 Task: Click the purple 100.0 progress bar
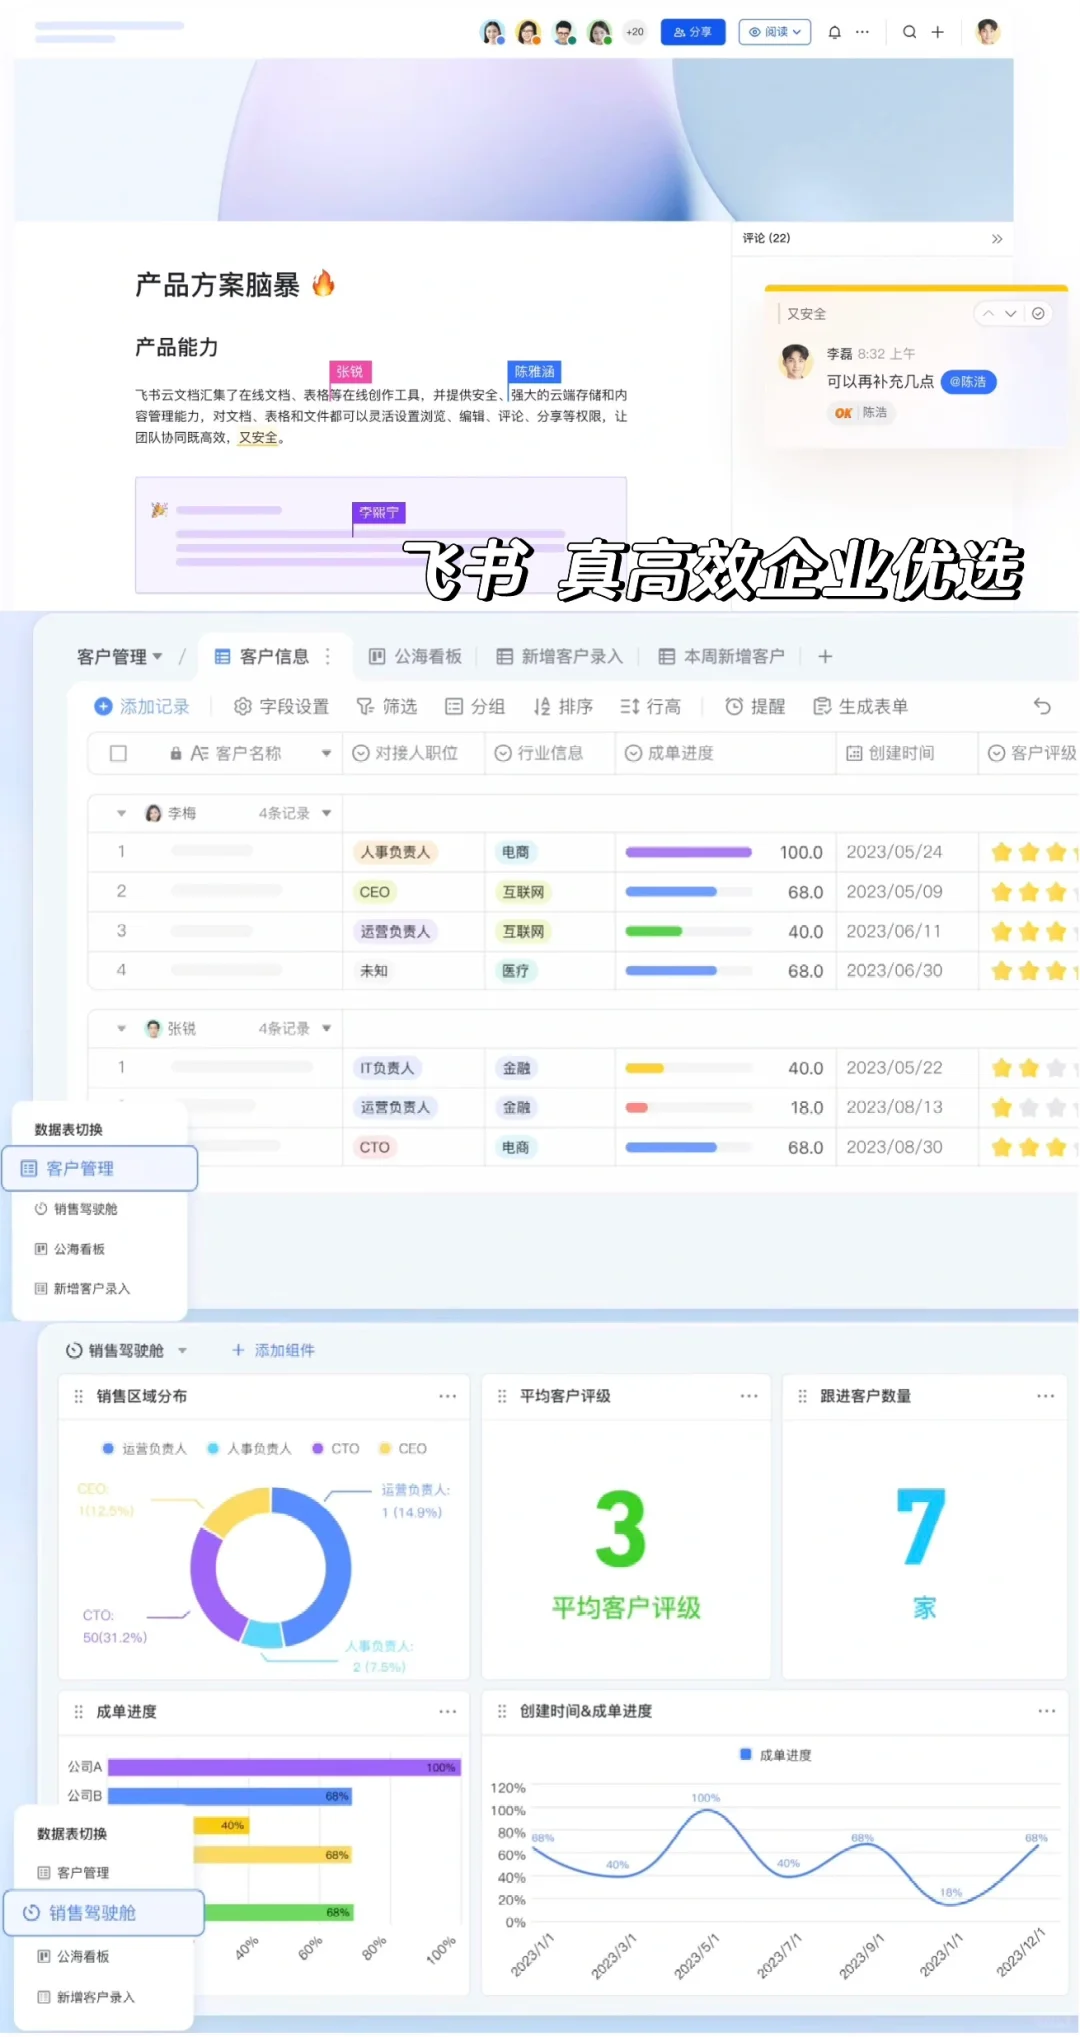688,852
